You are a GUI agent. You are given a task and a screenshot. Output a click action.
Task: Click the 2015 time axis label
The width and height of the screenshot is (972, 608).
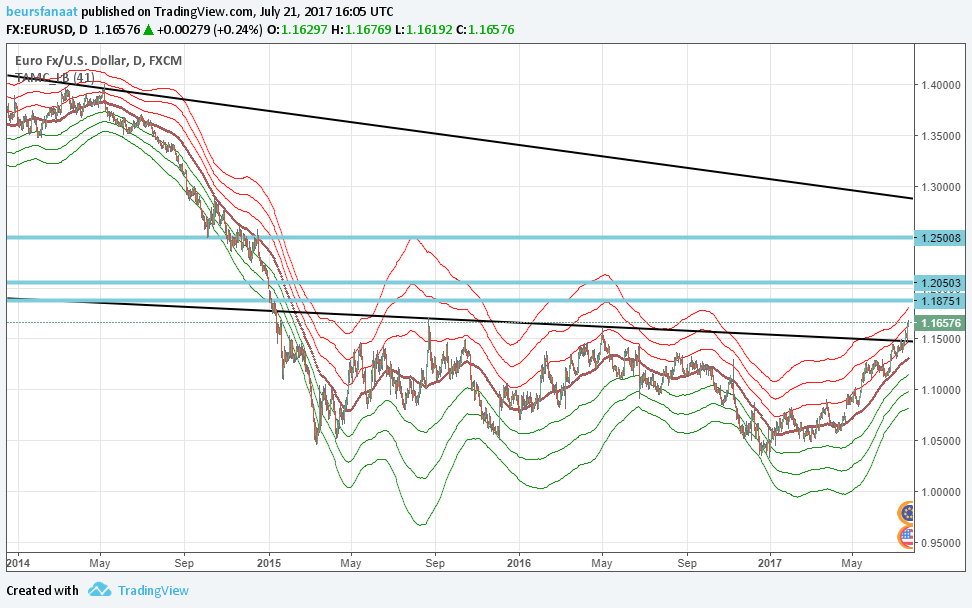[268, 563]
